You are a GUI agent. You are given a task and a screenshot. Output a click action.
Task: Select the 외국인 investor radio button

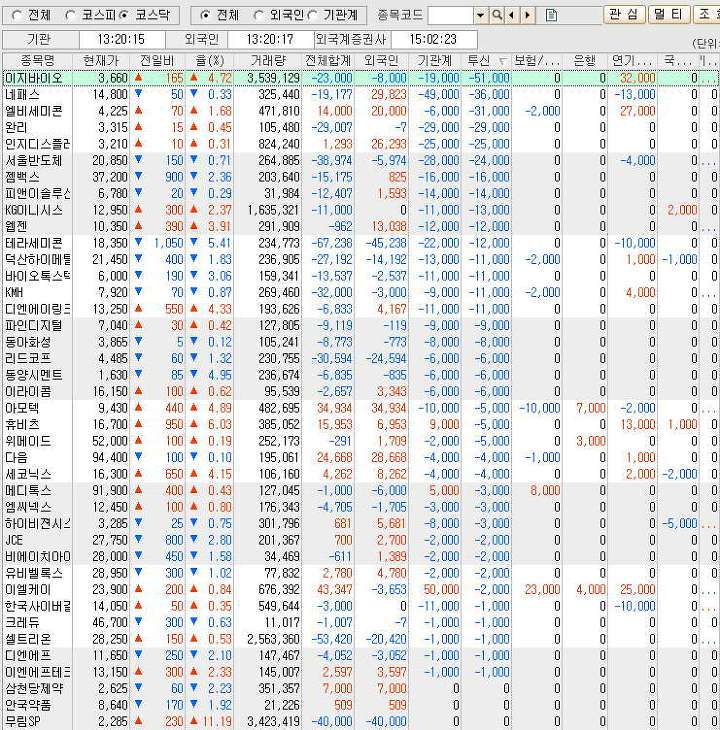pyautogui.click(x=259, y=15)
